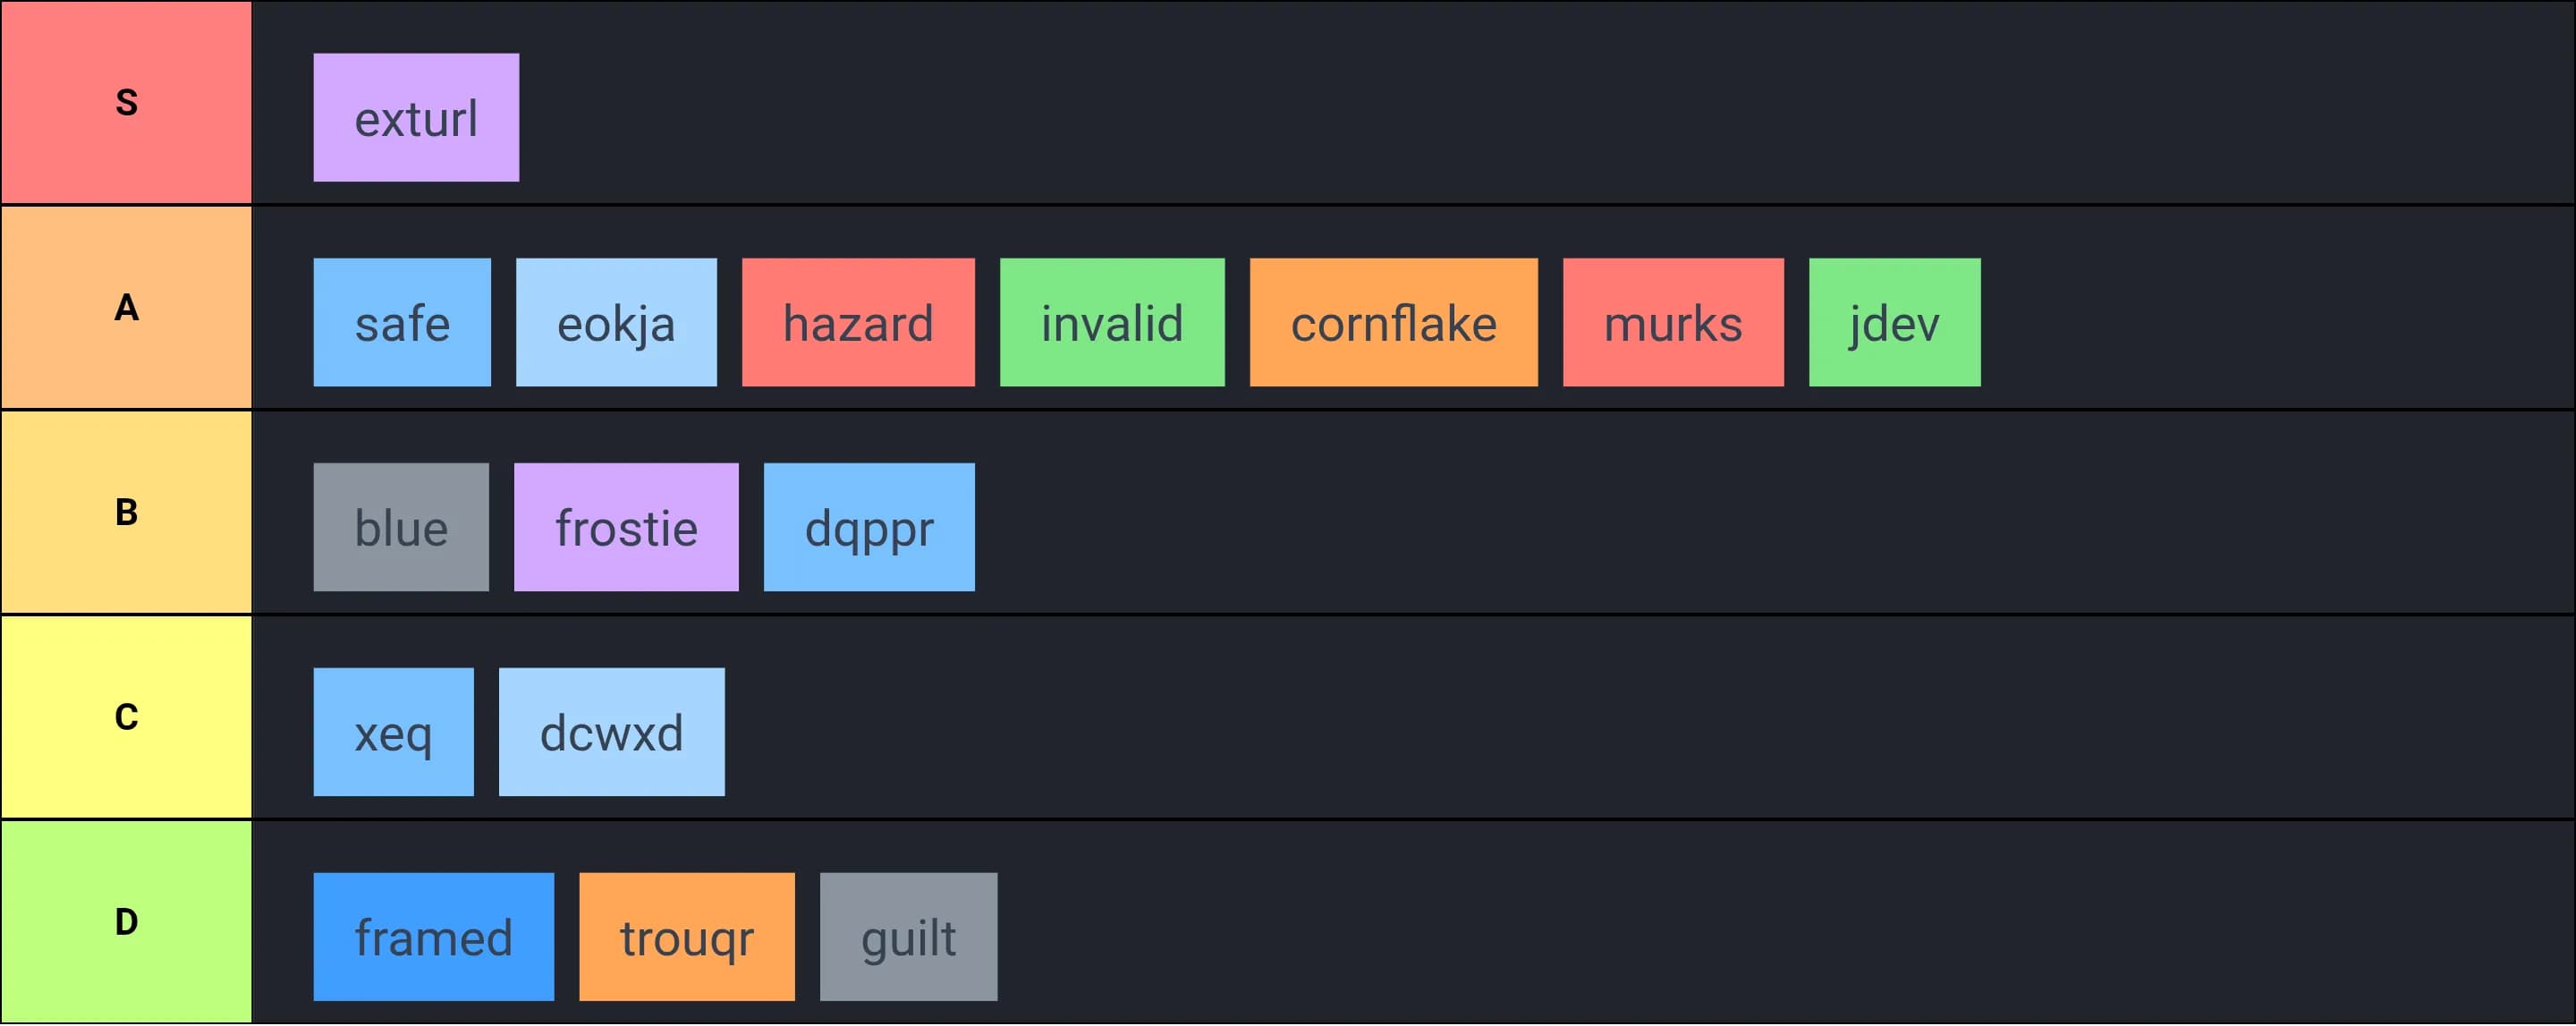Click the gray blue tile
This screenshot has width=2576, height=1026.
point(401,528)
